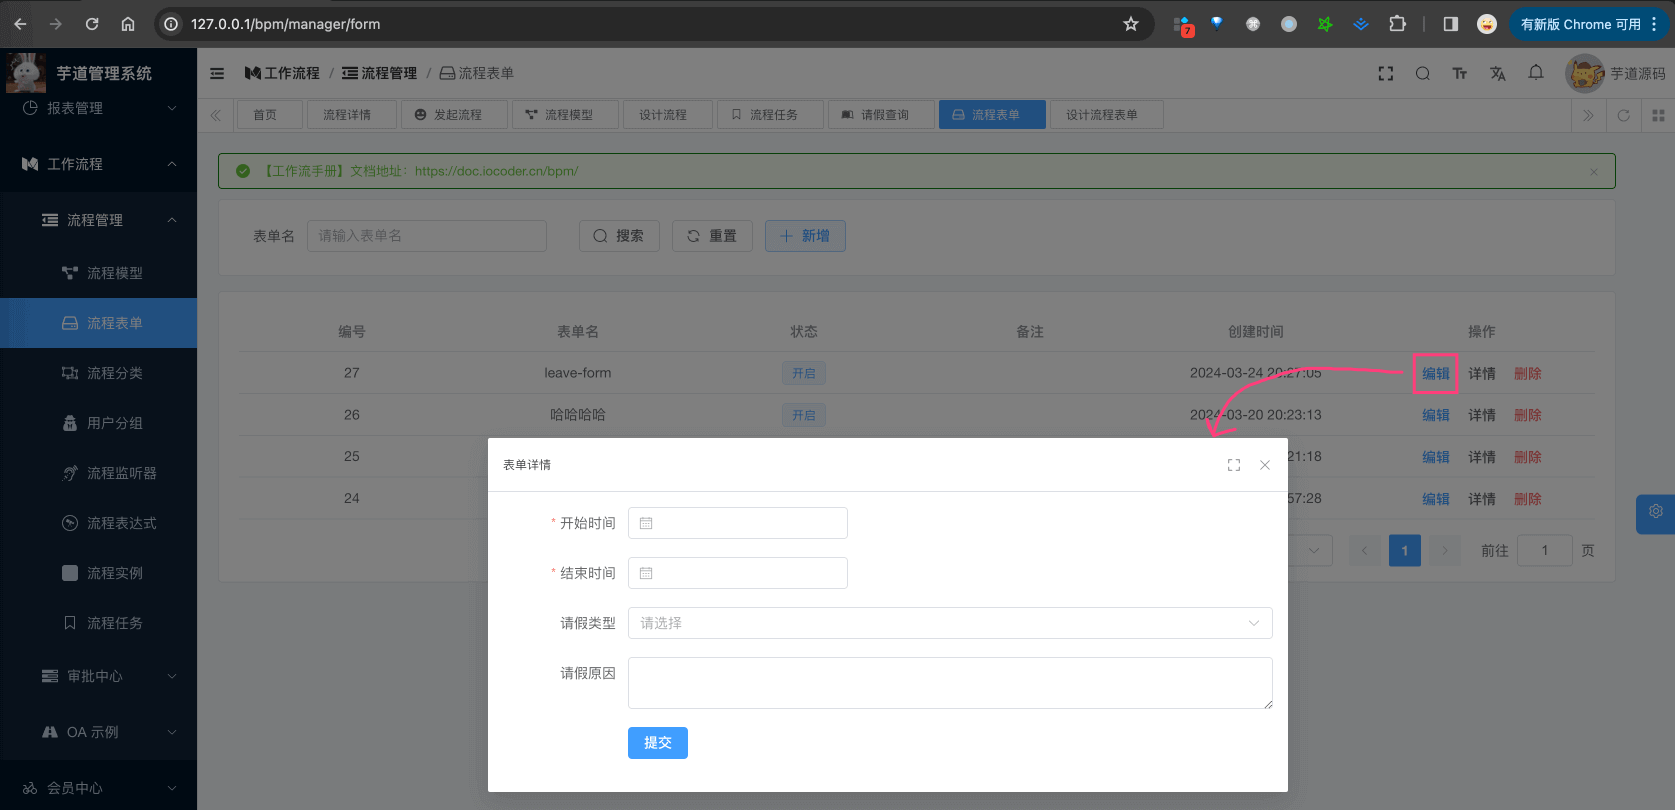The height and width of the screenshot is (810, 1675).
Task: Submit the form with 提交 button
Action: pos(658,743)
